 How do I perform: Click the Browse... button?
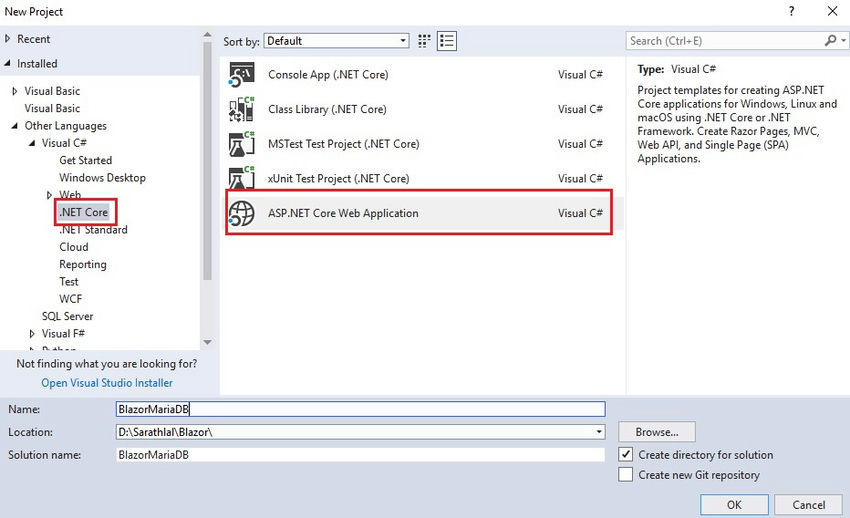pos(656,432)
